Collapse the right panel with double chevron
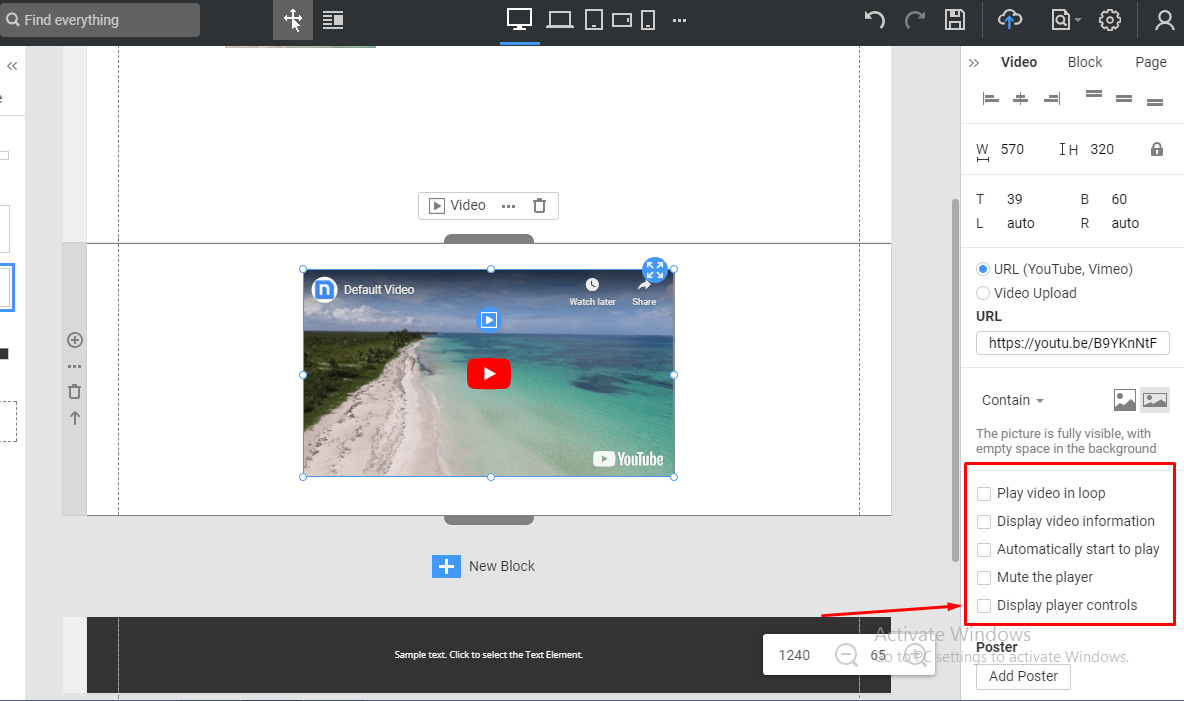Viewport: 1184px width, 701px height. point(973,61)
